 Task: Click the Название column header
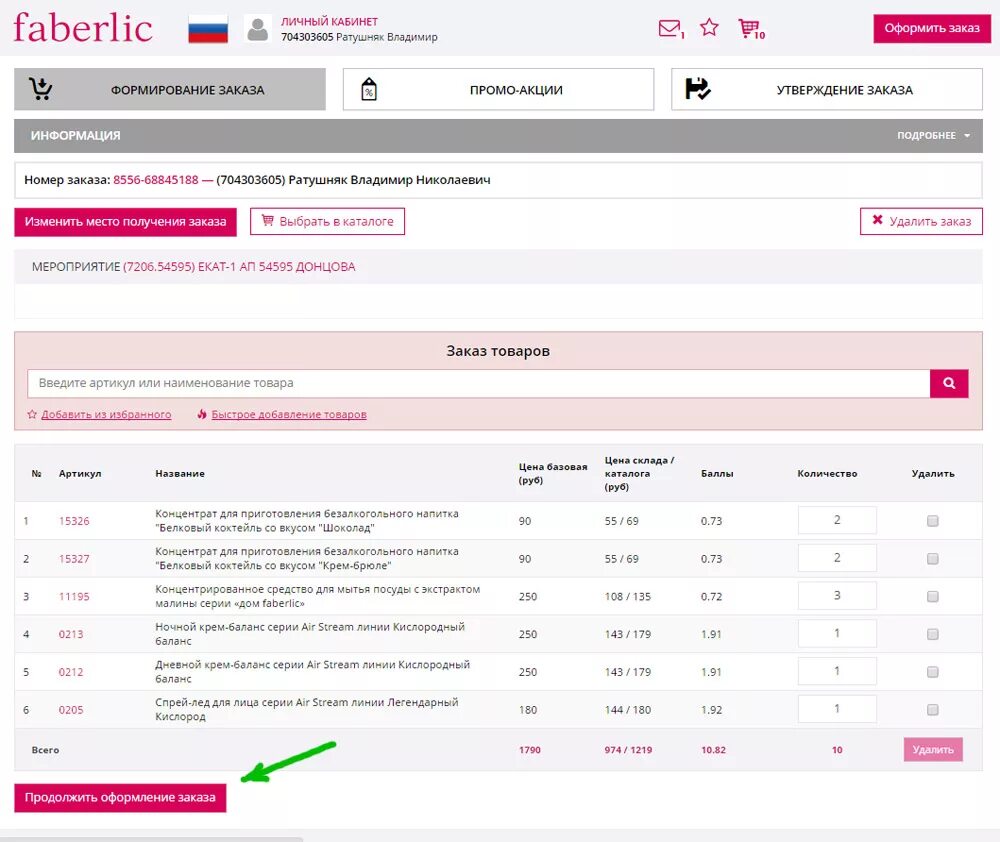[x=180, y=473]
